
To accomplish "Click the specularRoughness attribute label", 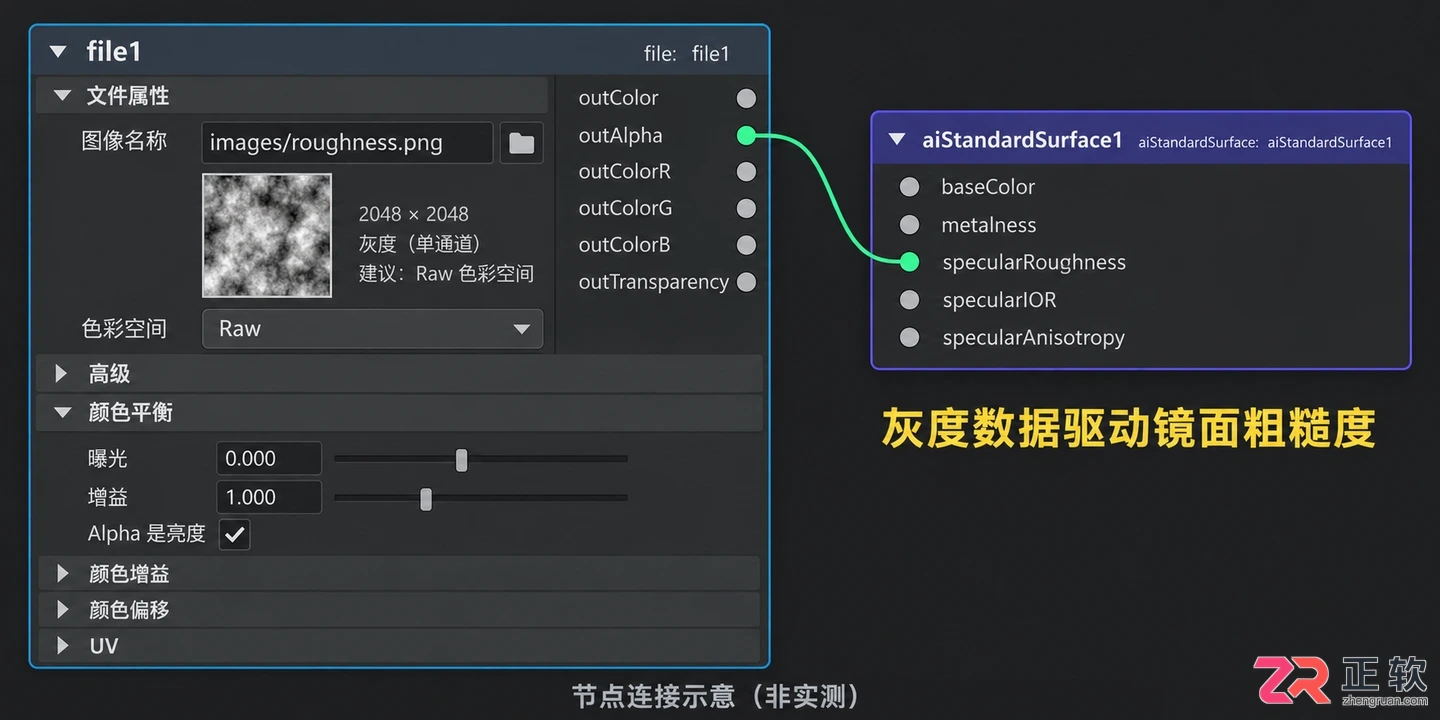I will pyautogui.click(x=1034, y=262).
